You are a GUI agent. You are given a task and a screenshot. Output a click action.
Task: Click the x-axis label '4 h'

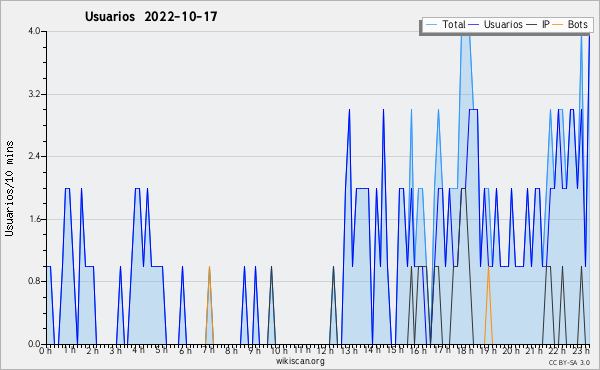pos(139,350)
